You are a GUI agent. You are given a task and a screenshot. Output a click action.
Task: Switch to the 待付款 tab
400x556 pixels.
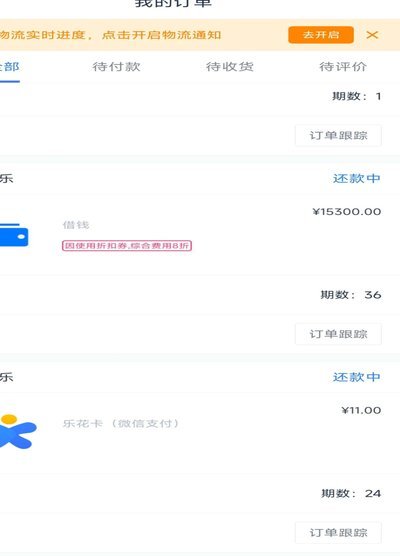coord(116,67)
